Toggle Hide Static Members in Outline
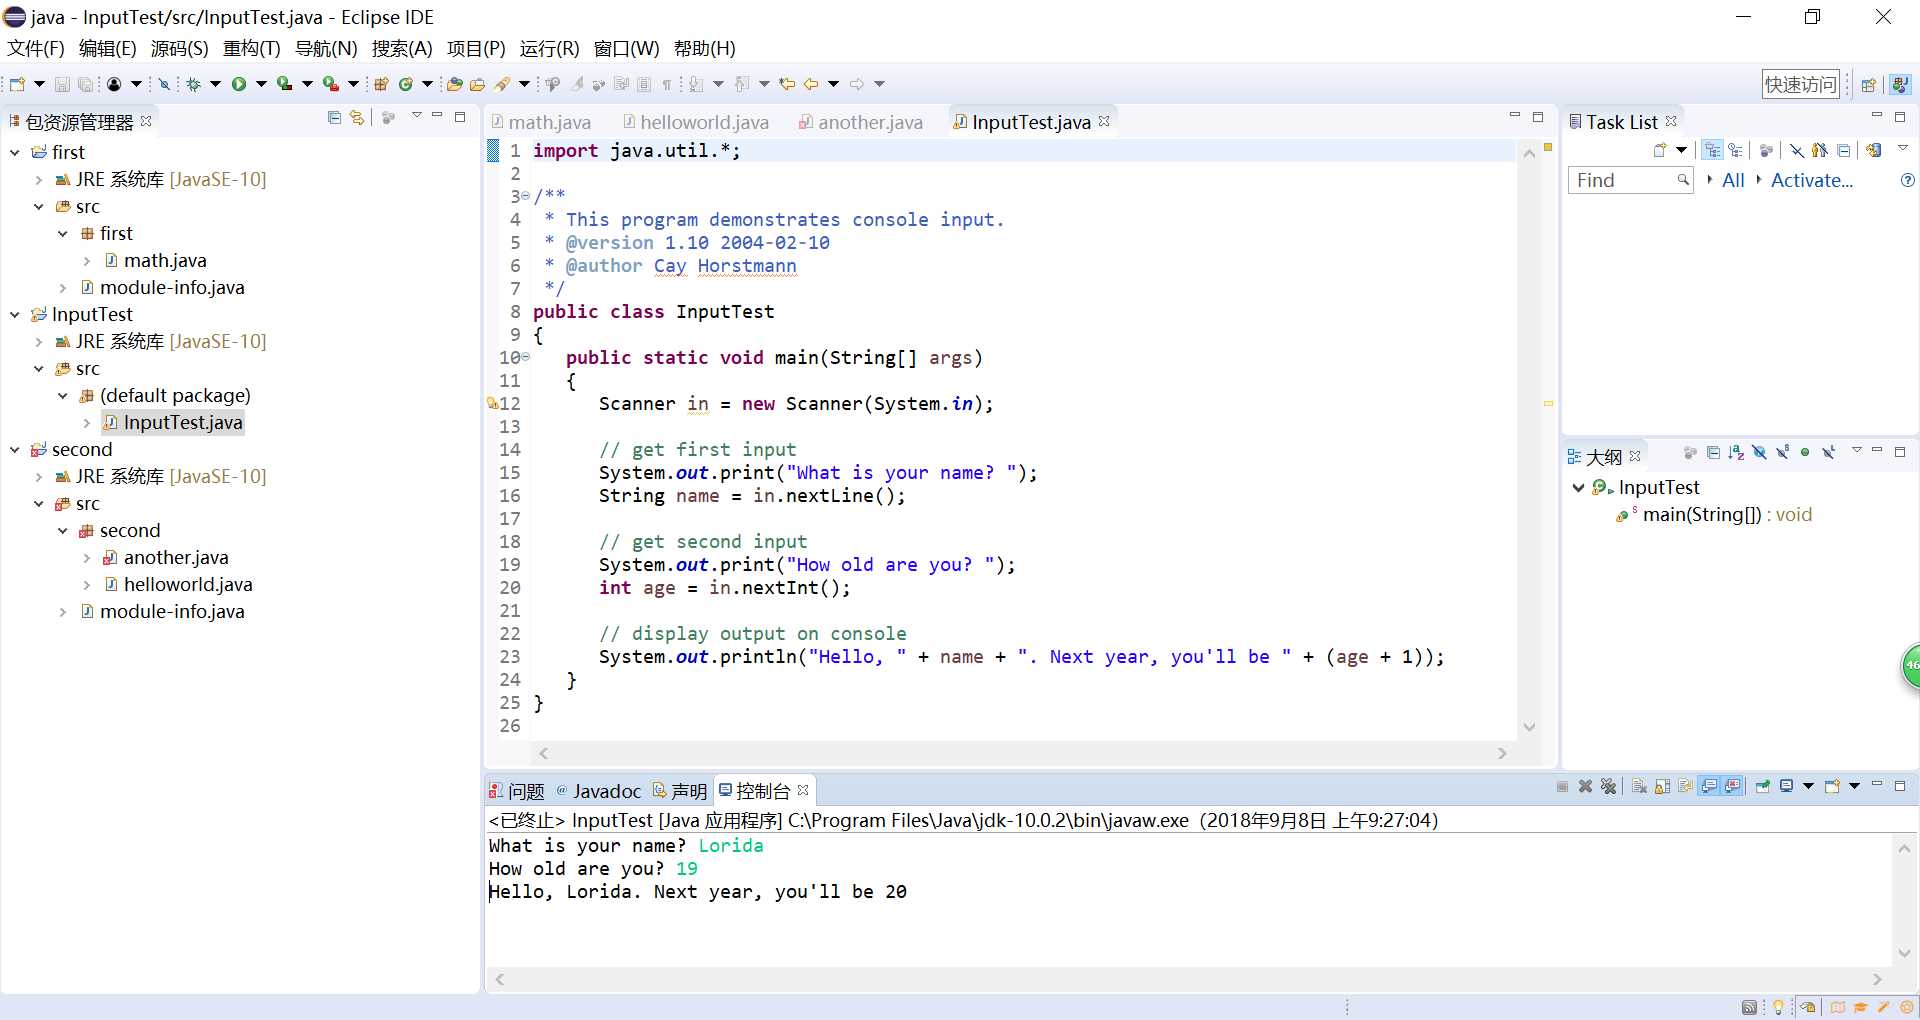This screenshot has width=1920, height=1020. click(x=1782, y=453)
